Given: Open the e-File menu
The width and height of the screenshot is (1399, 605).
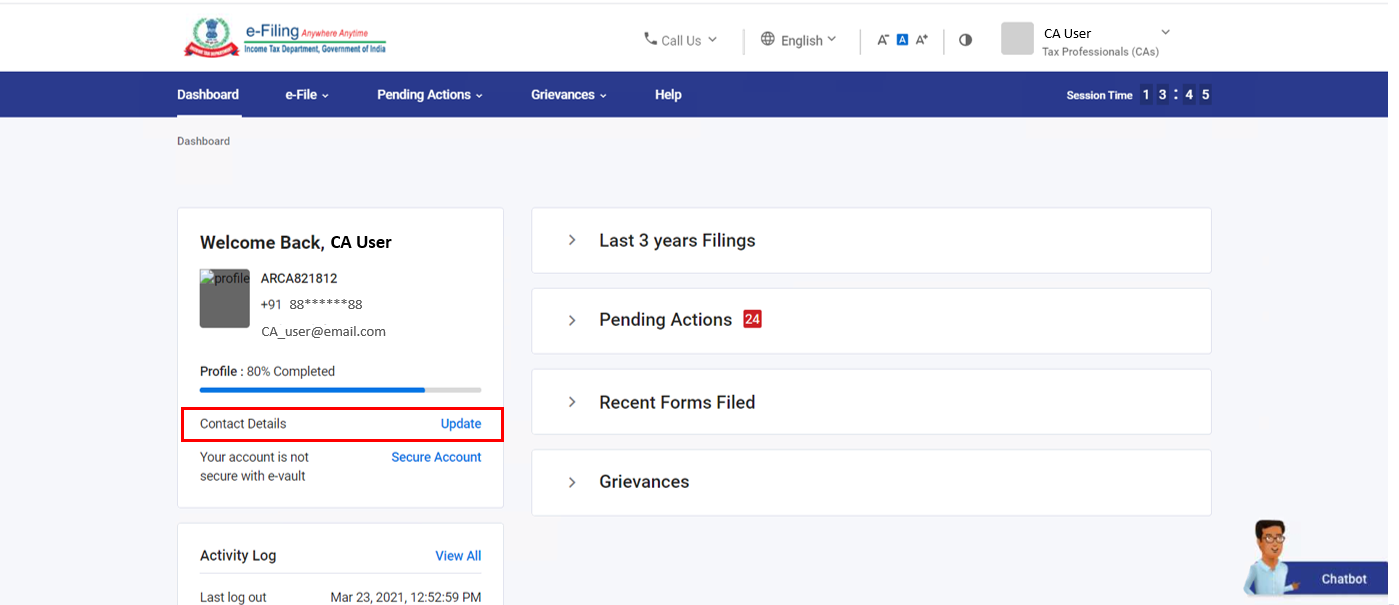Looking at the screenshot, I should (x=307, y=95).
